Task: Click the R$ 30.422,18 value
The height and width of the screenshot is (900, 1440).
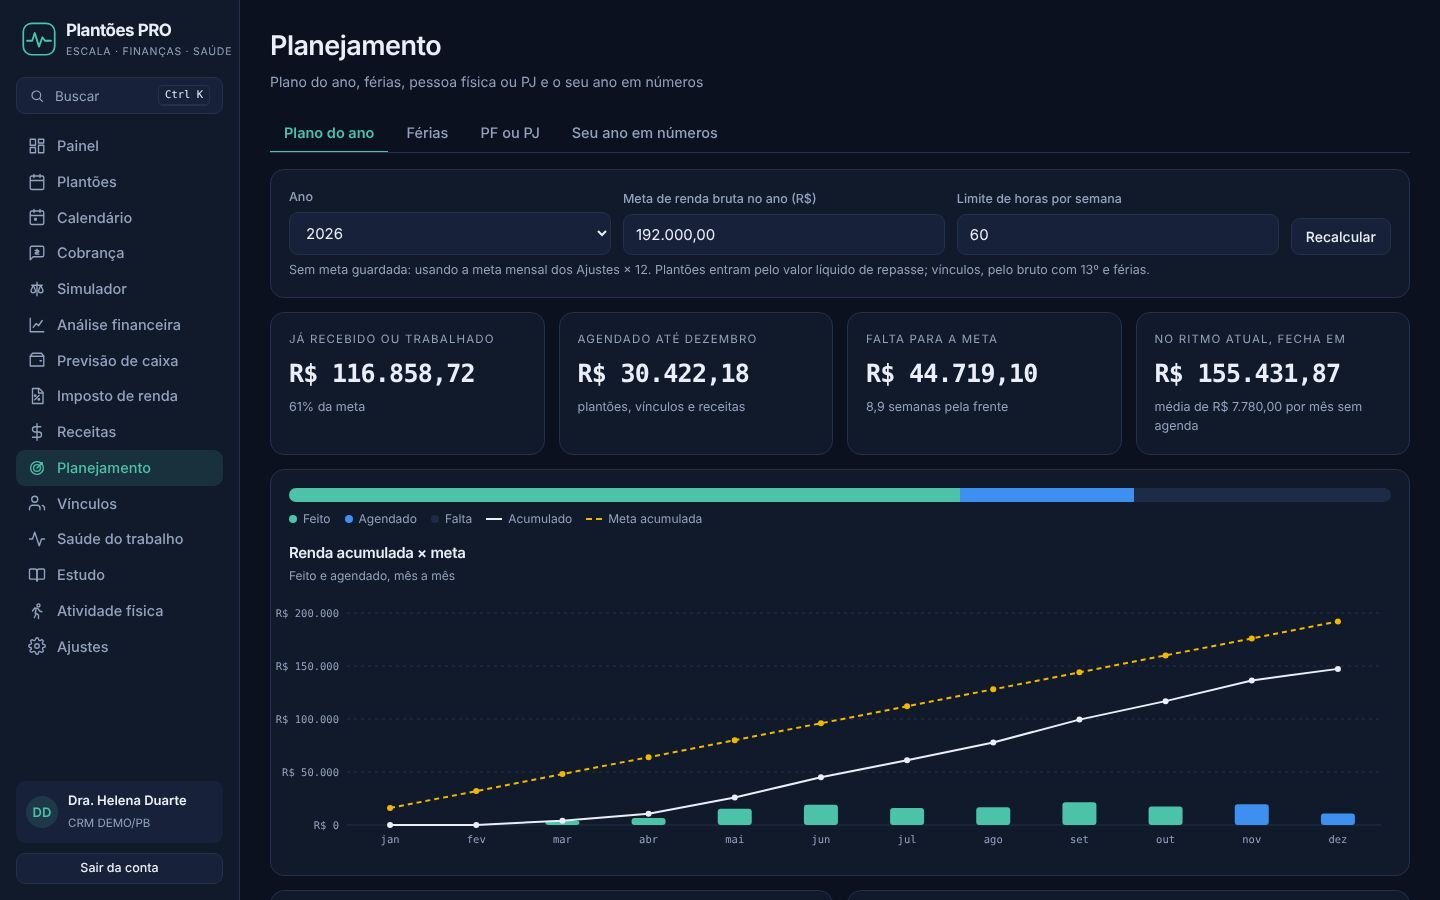Action: 663,374
